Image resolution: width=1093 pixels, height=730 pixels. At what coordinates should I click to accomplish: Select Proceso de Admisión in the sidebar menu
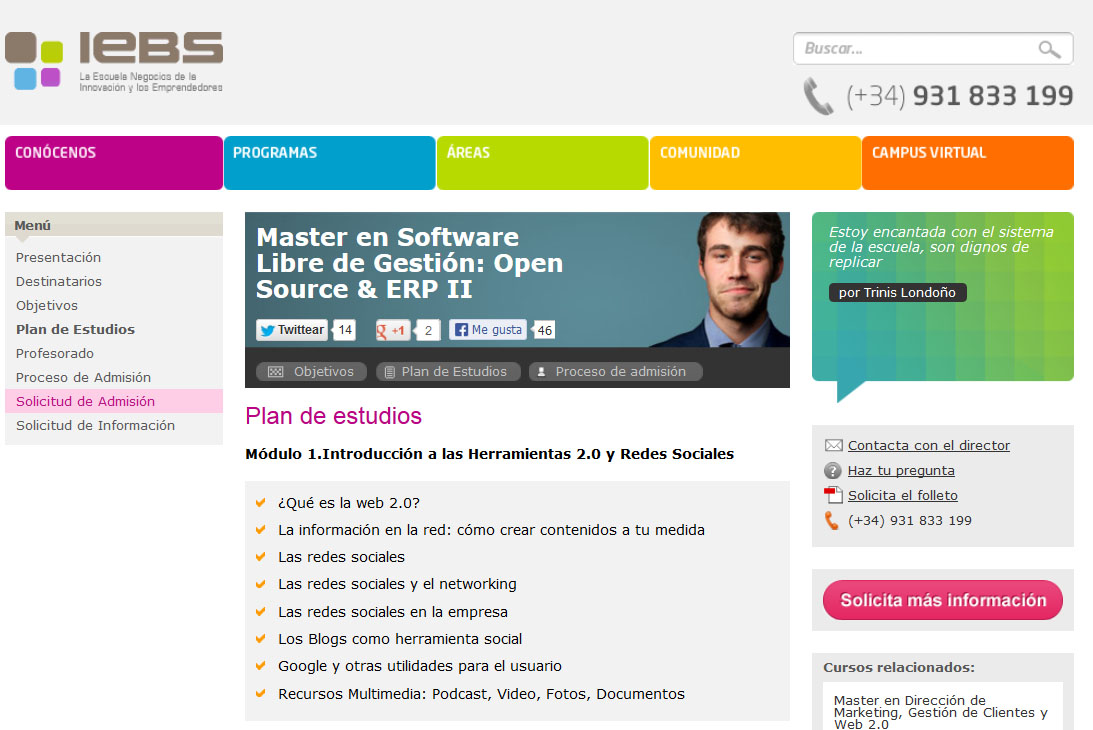coord(83,377)
